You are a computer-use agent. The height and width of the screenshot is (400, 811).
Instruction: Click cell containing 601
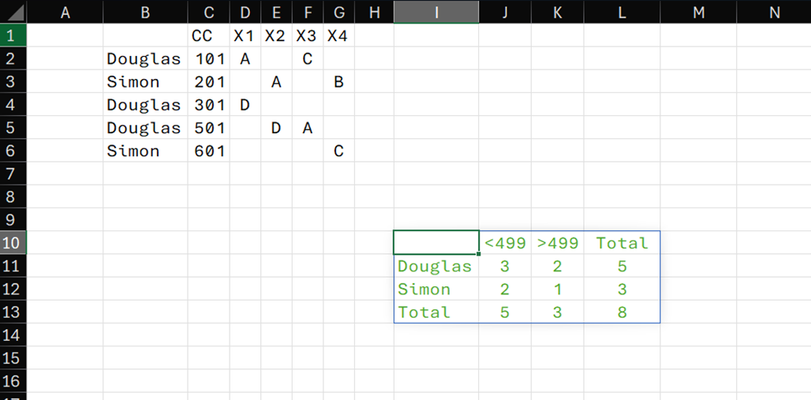tap(208, 151)
